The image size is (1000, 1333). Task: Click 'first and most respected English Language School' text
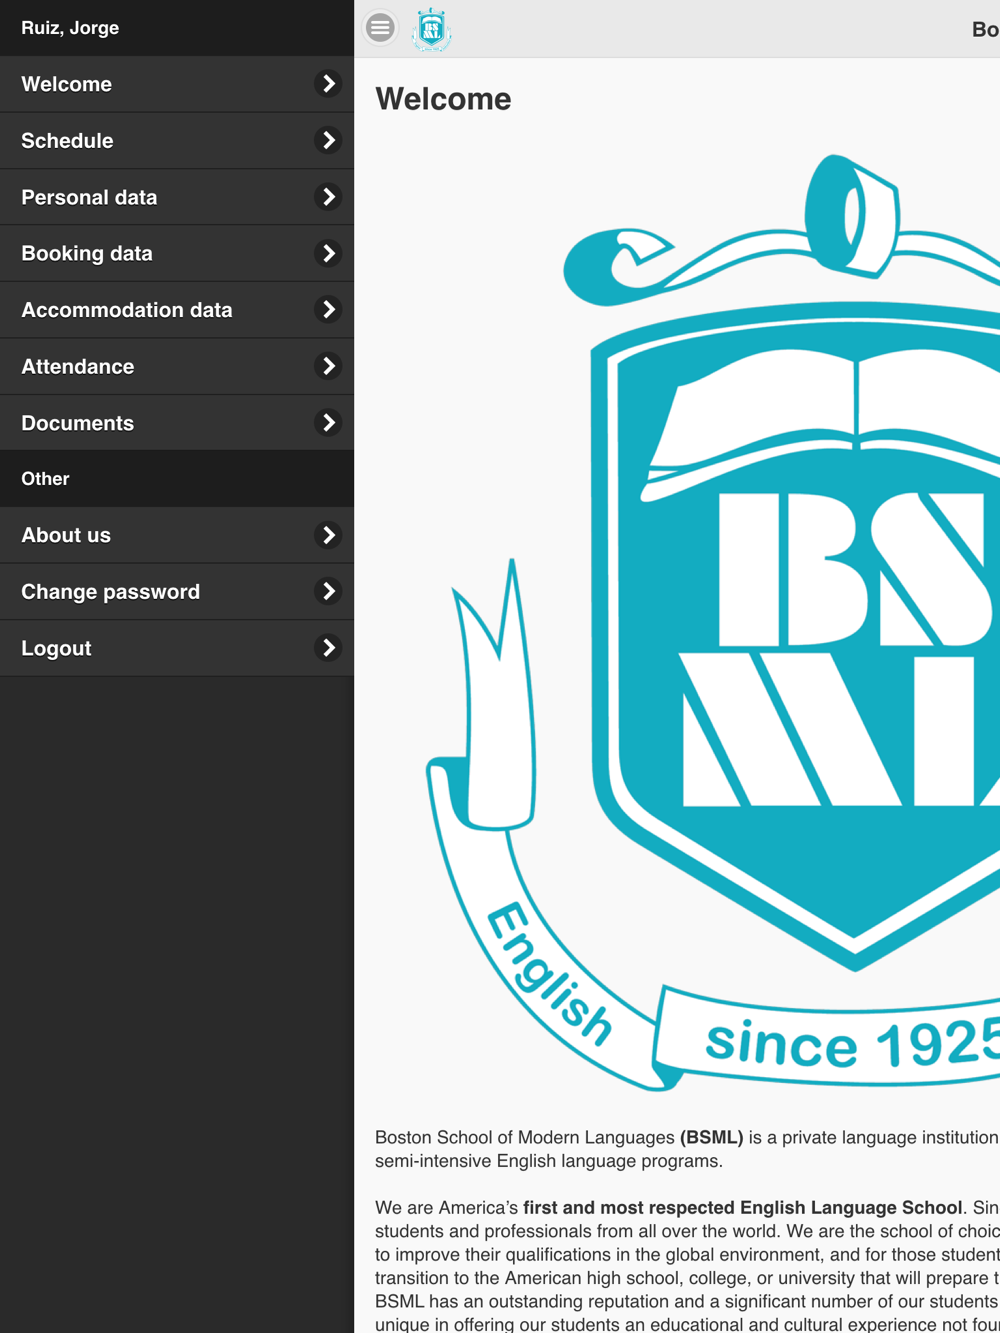point(742,1208)
